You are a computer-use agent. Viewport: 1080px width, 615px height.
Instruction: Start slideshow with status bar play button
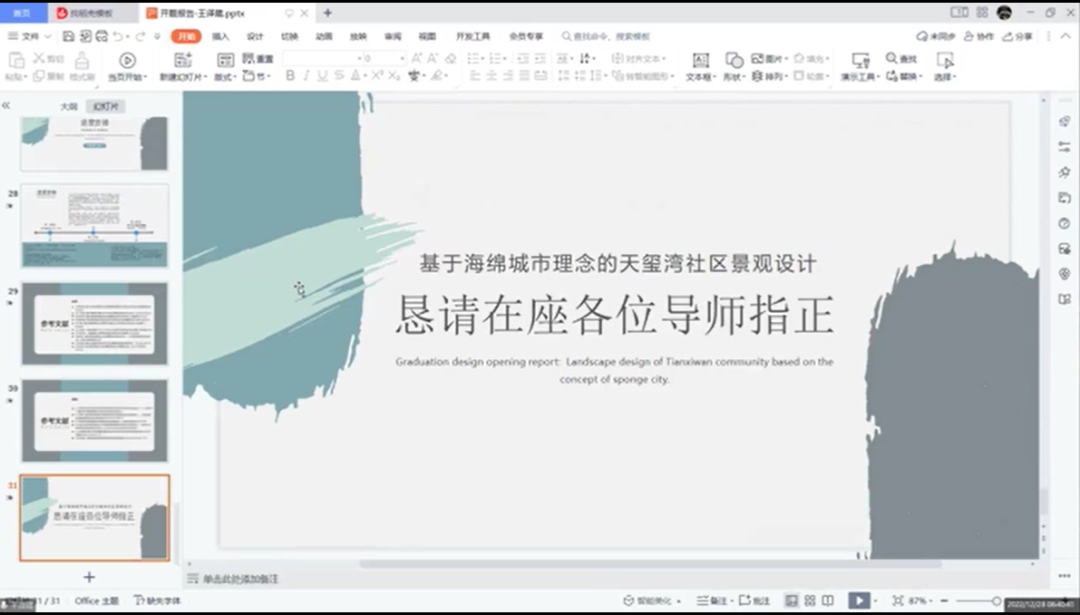click(x=858, y=600)
